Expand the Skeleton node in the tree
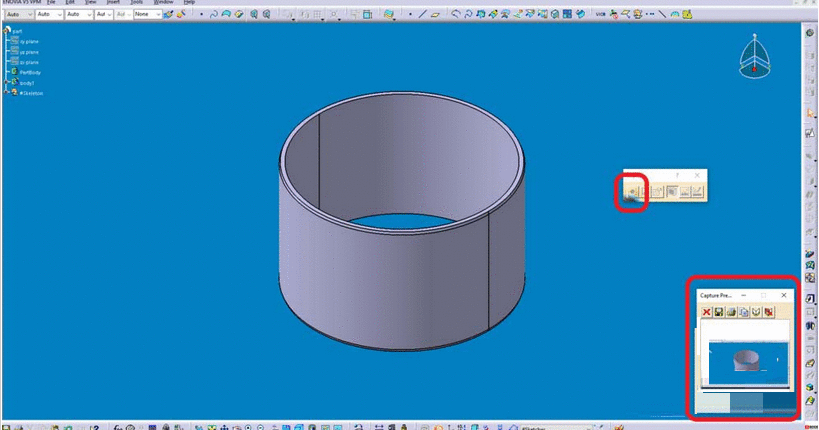The image size is (819, 430). tap(6, 93)
